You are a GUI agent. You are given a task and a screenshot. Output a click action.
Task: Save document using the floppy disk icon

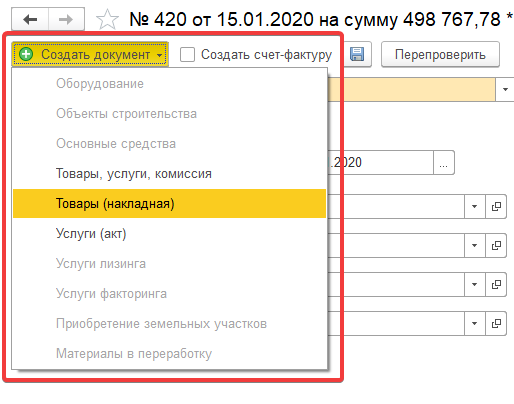pyautogui.click(x=357, y=54)
